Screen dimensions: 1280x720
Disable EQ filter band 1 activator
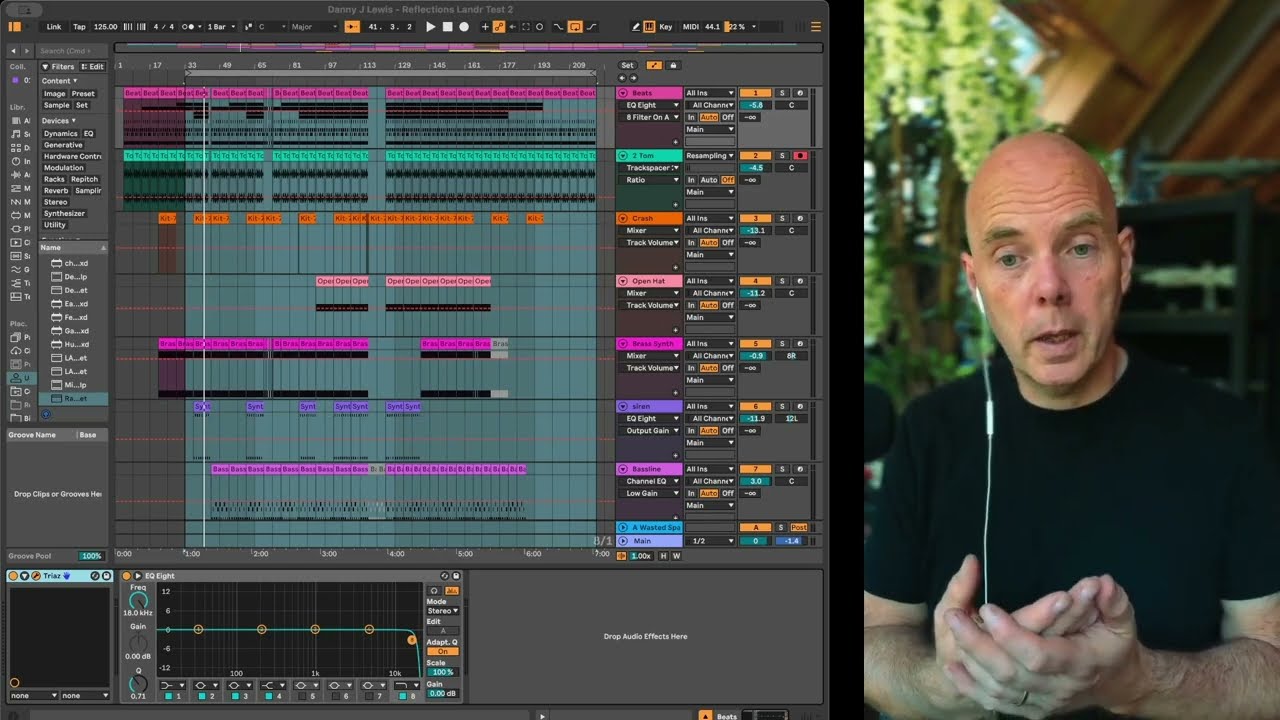[168, 696]
